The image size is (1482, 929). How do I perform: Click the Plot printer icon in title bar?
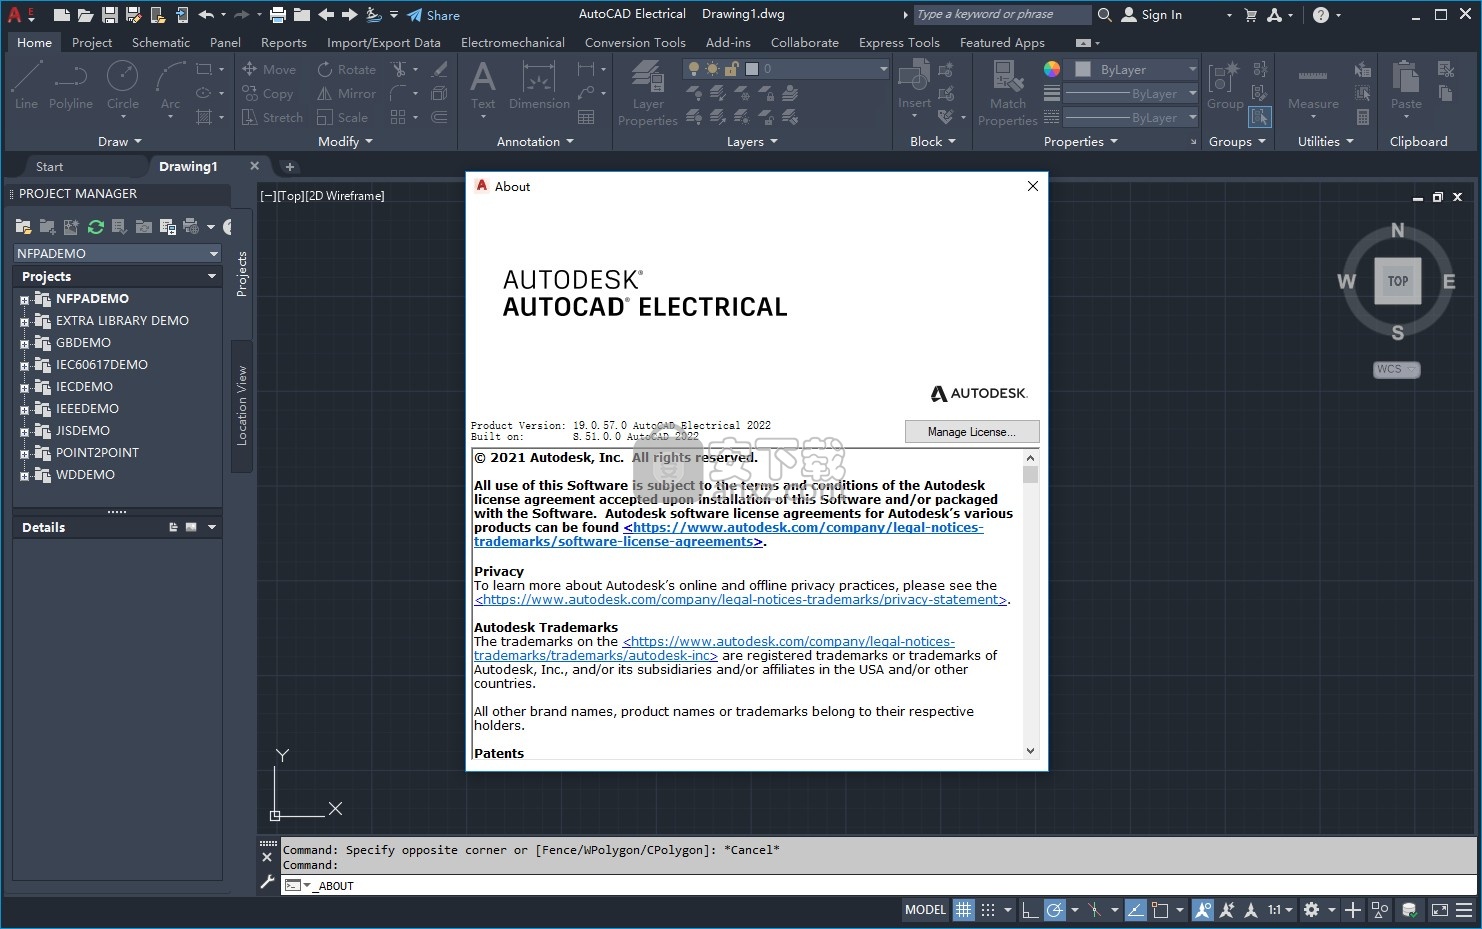[x=278, y=15]
